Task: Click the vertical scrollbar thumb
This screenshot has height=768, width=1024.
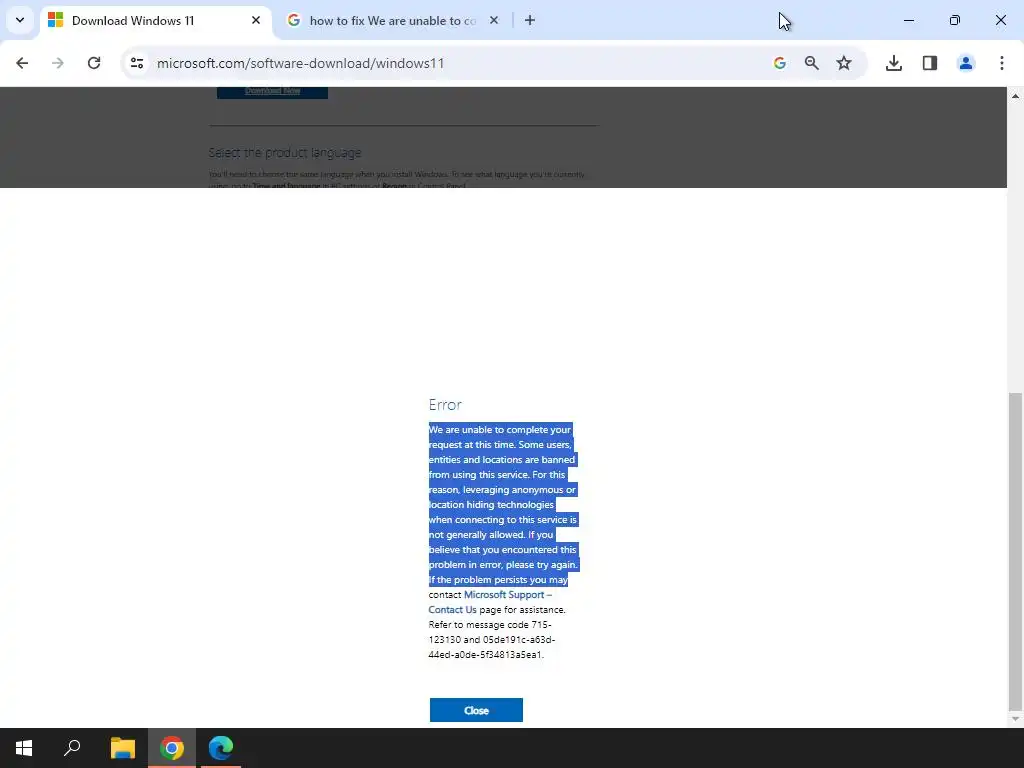Action: point(1015,551)
